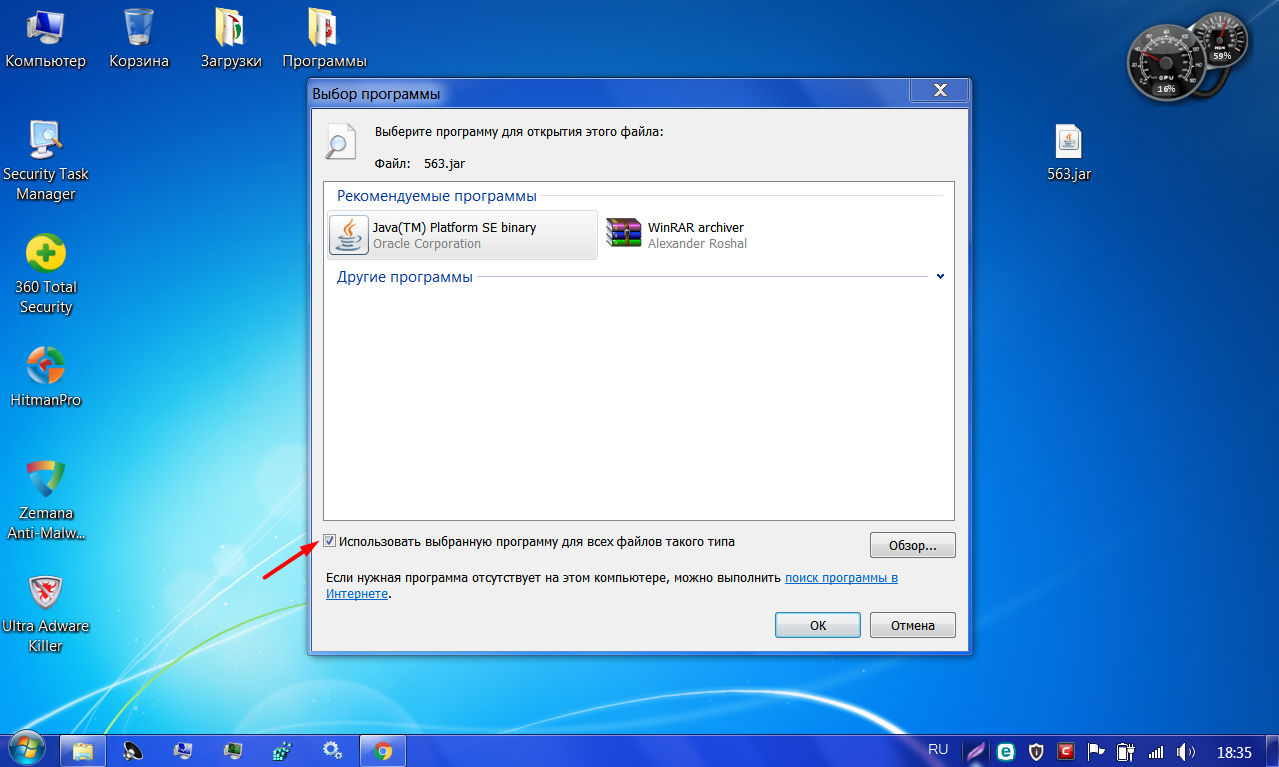This screenshot has width=1279, height=767.
Task: Expand the 'Другие программы' section arrow
Action: click(x=940, y=277)
